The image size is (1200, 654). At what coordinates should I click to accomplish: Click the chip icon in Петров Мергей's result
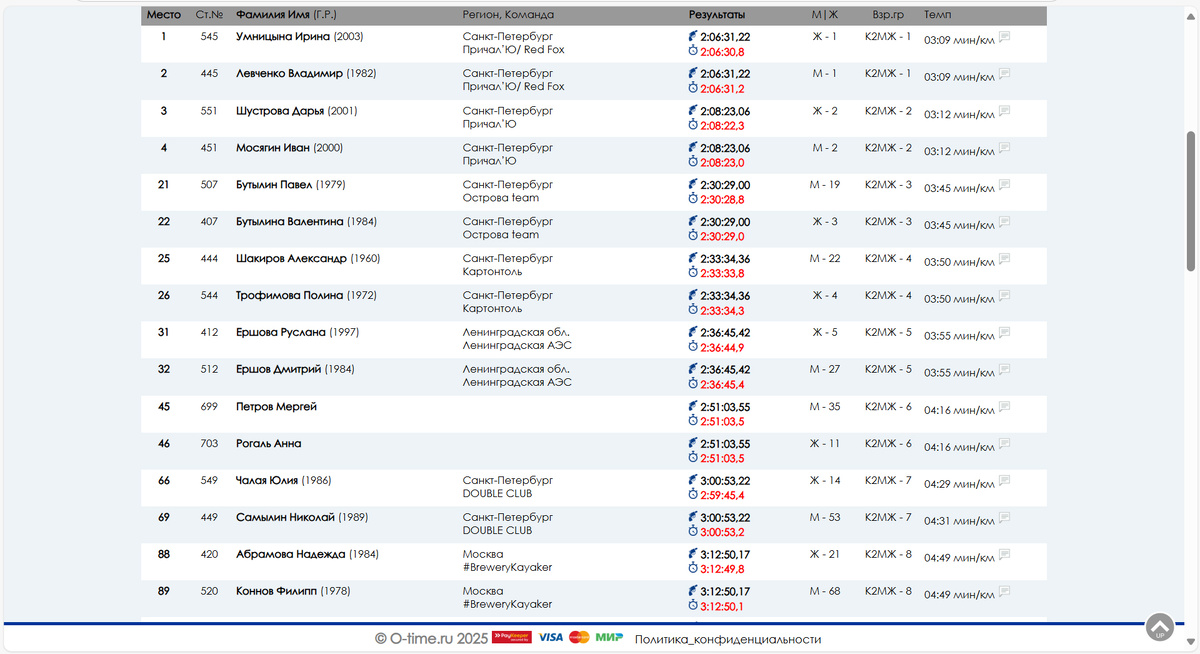pyautogui.click(x=693, y=407)
